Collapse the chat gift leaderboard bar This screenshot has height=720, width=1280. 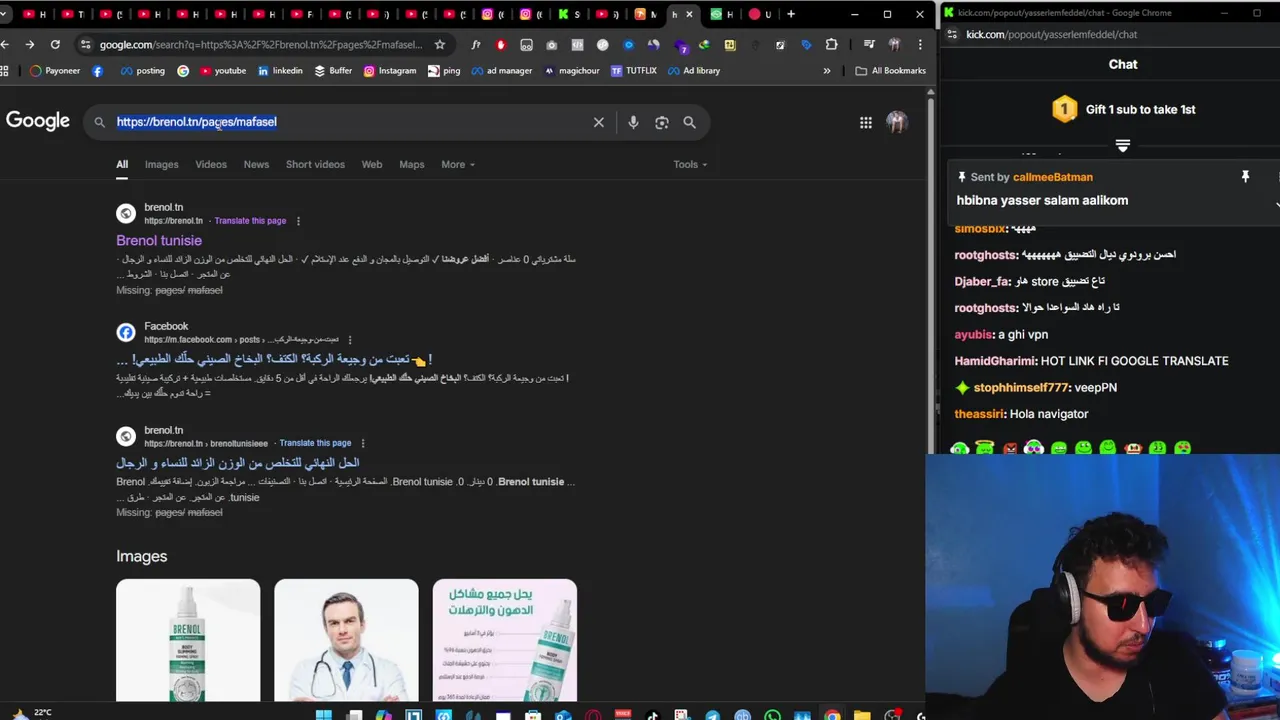1122,146
